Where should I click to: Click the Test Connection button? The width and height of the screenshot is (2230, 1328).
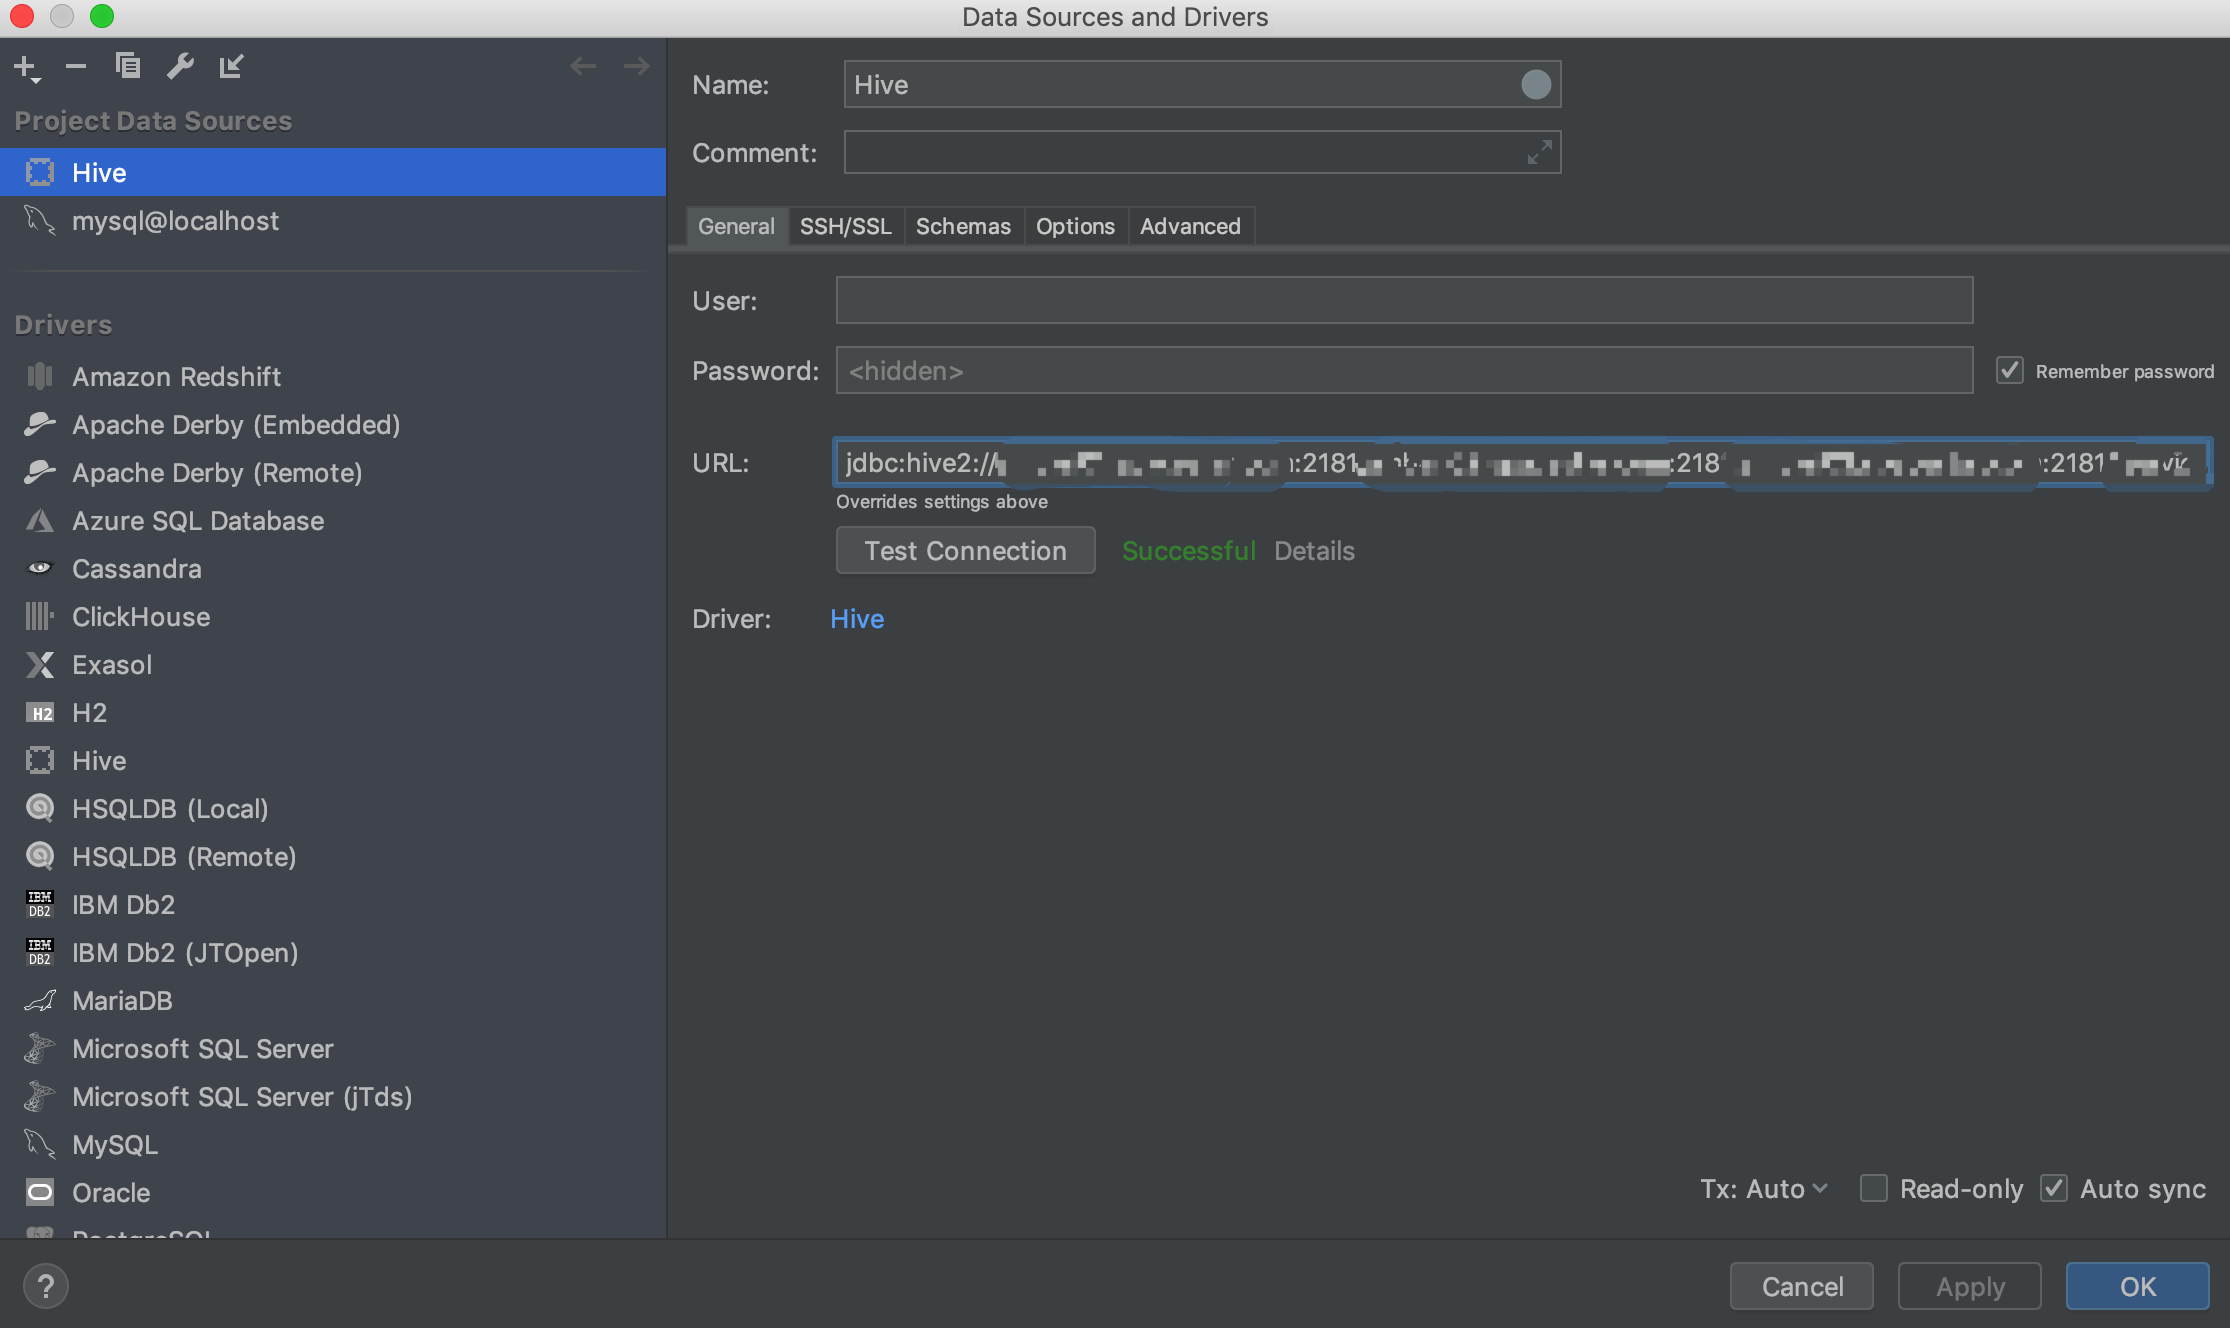click(966, 549)
